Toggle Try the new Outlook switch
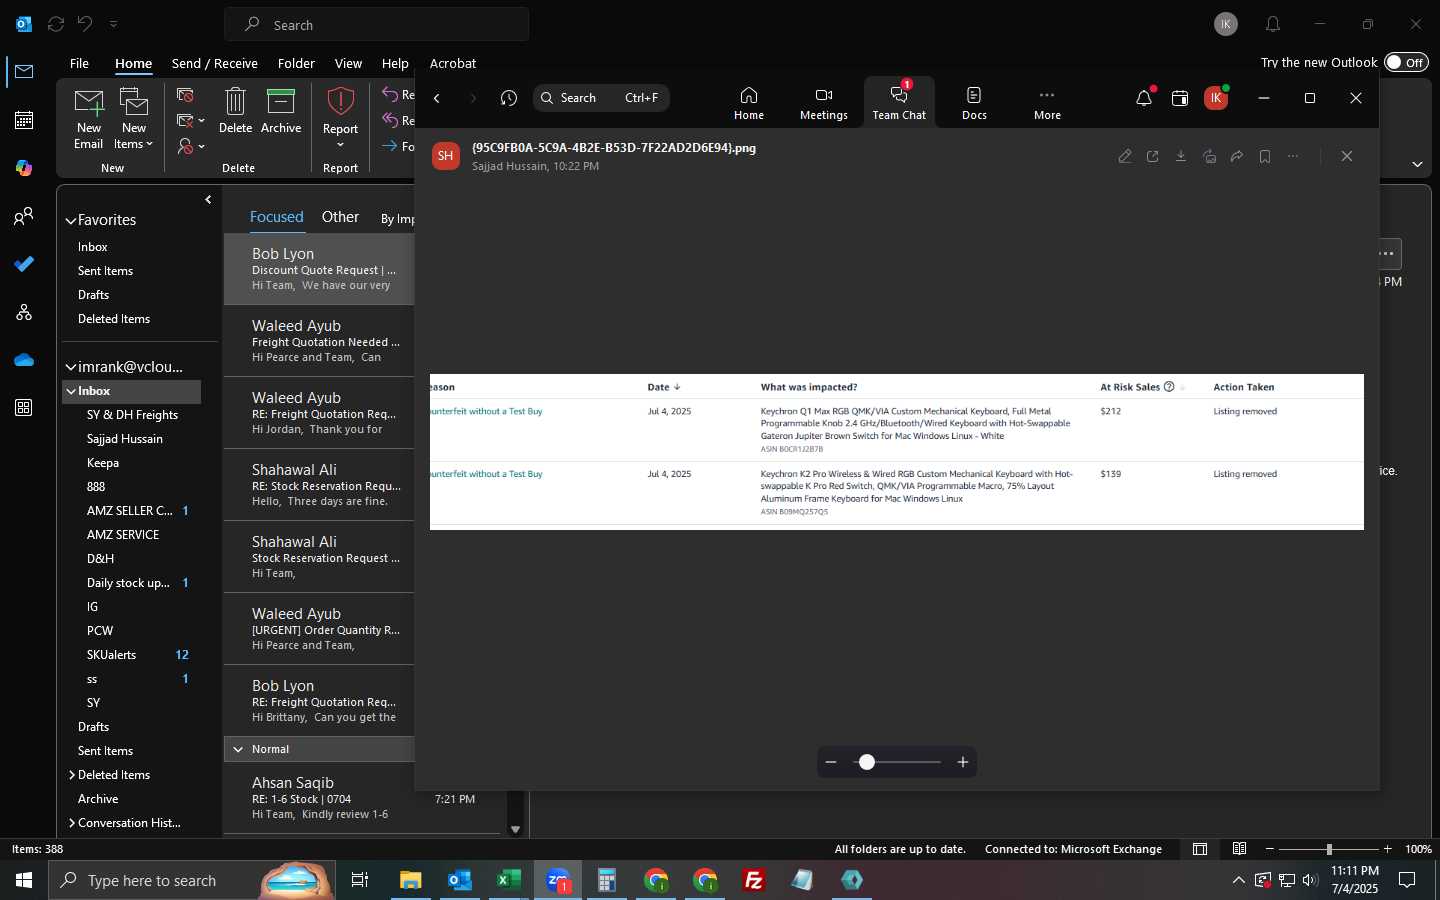Screen dimensions: 1440x900 coord(1406,62)
